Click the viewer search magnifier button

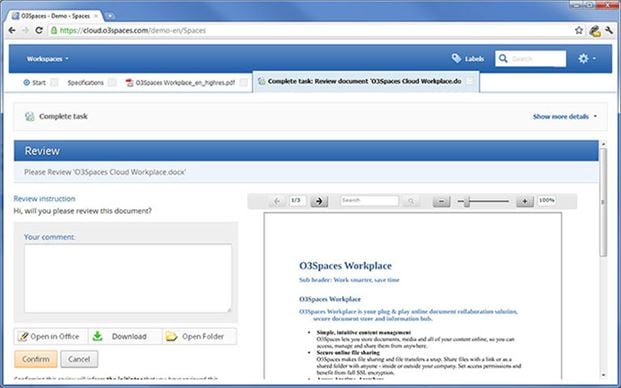click(x=411, y=201)
